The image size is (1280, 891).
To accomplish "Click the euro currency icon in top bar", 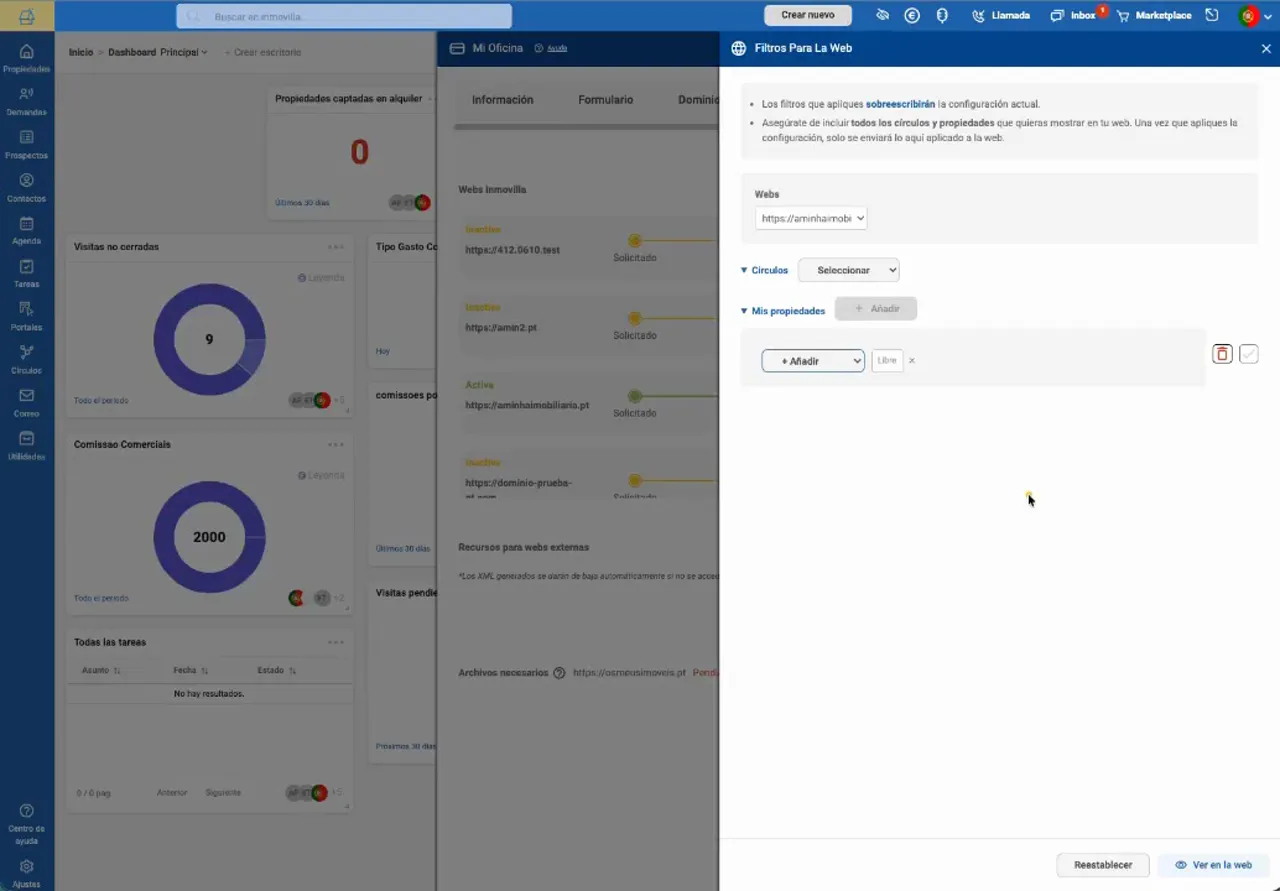I will (x=912, y=15).
